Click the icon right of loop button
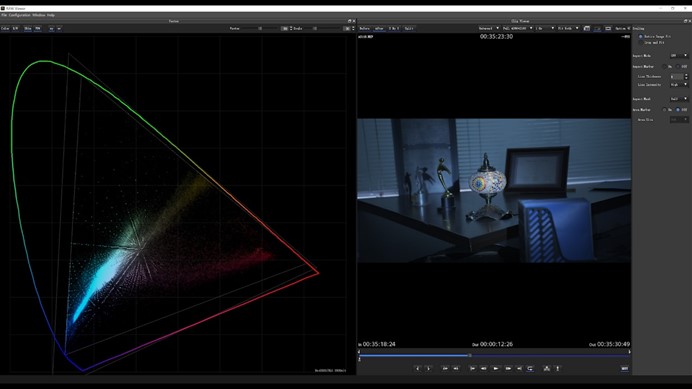 pos(547,368)
